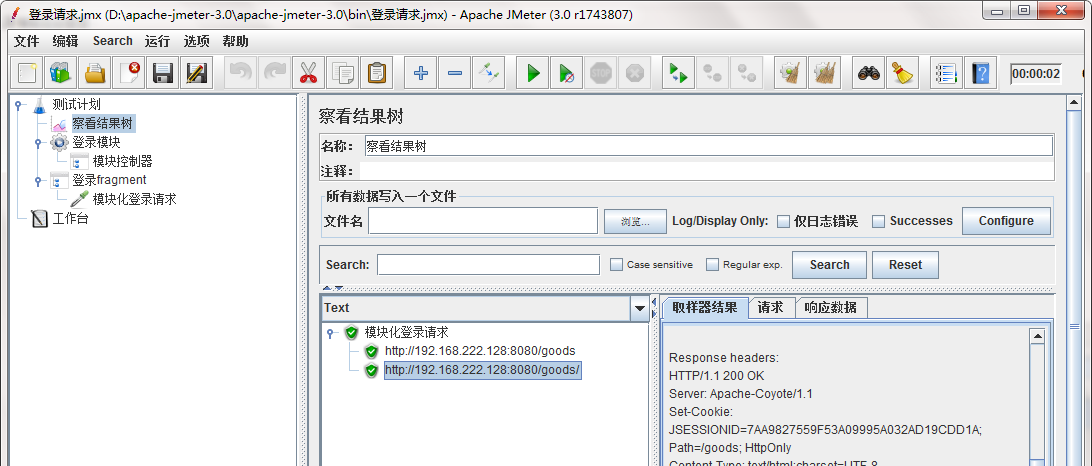The height and width of the screenshot is (466, 1092).
Task: Enable the 仅日志错误 checkbox
Action: 783,222
